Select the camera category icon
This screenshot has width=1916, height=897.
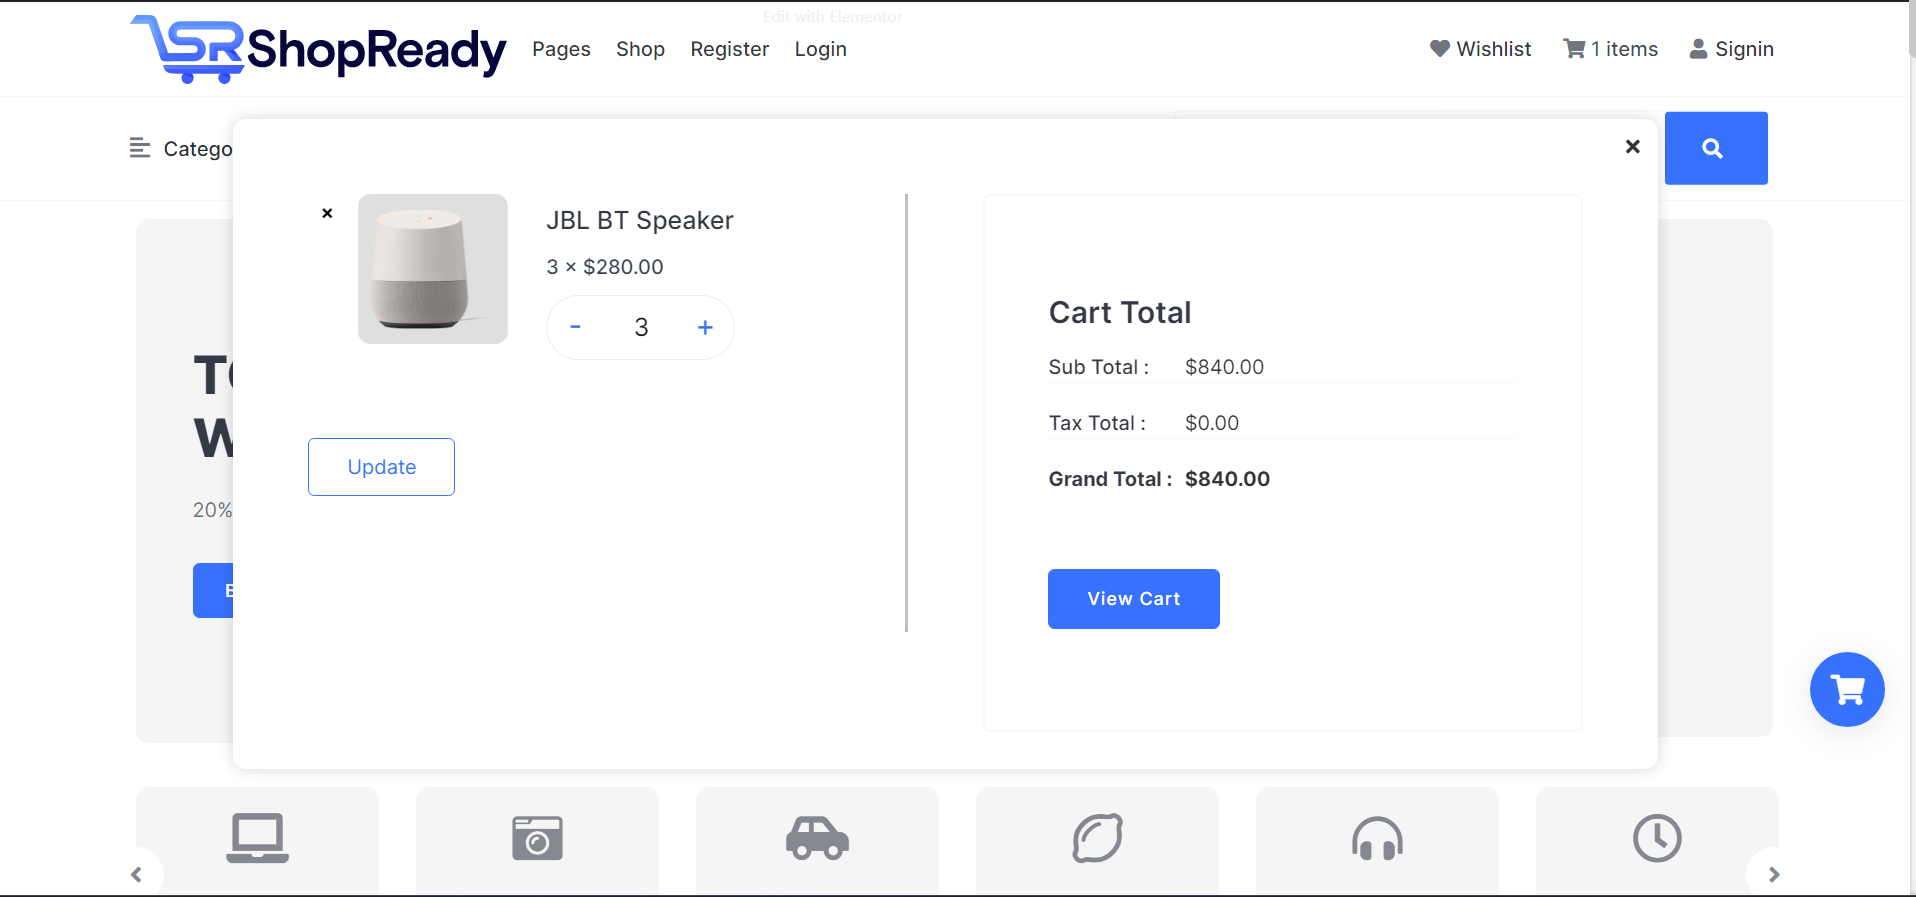538,838
